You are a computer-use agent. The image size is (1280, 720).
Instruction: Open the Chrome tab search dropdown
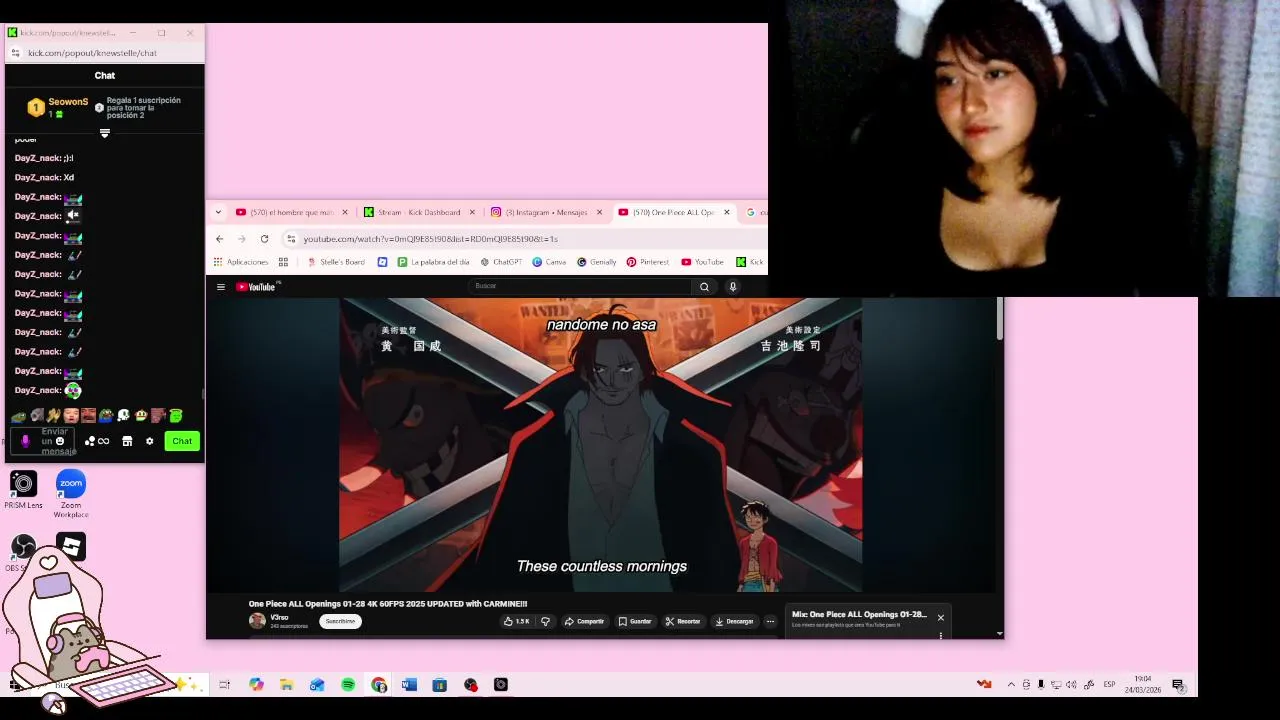pyautogui.click(x=218, y=212)
